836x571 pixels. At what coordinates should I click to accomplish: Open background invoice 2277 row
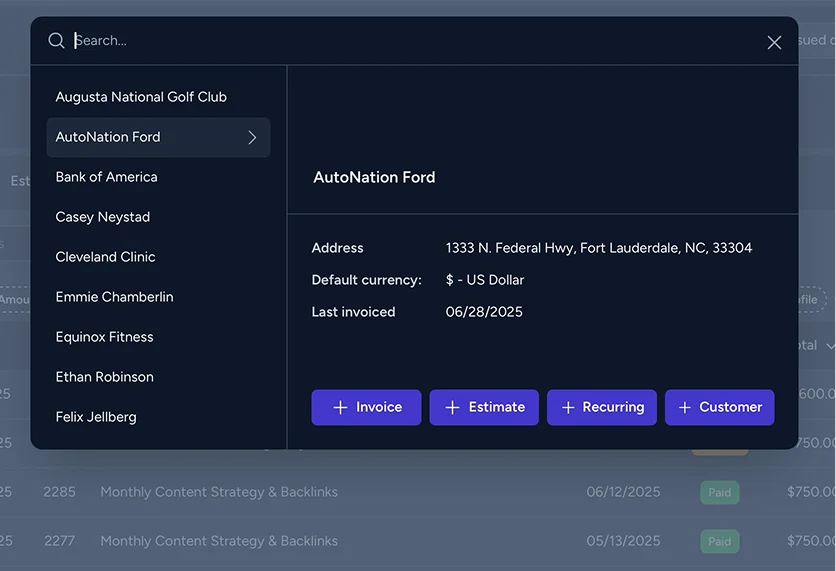pyautogui.click(x=418, y=541)
